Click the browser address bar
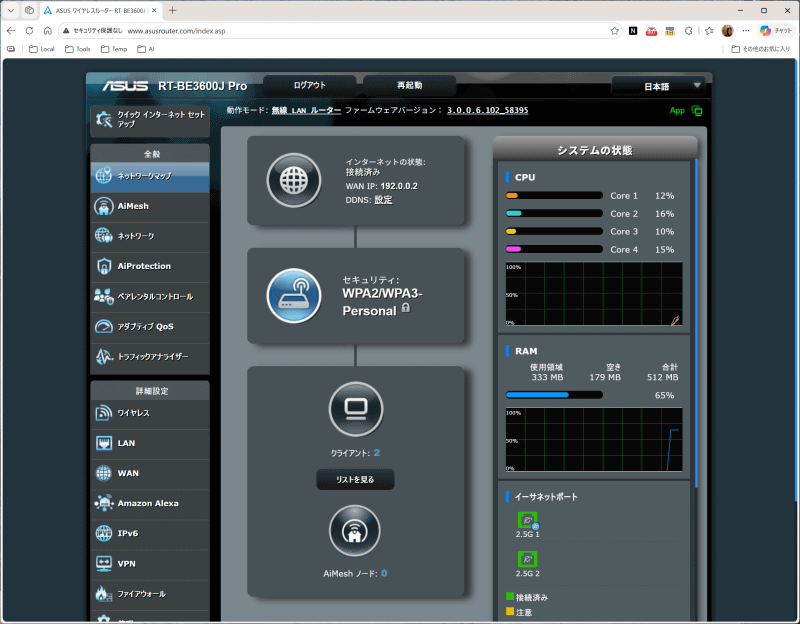Viewport: 800px width, 624px height. (341, 31)
